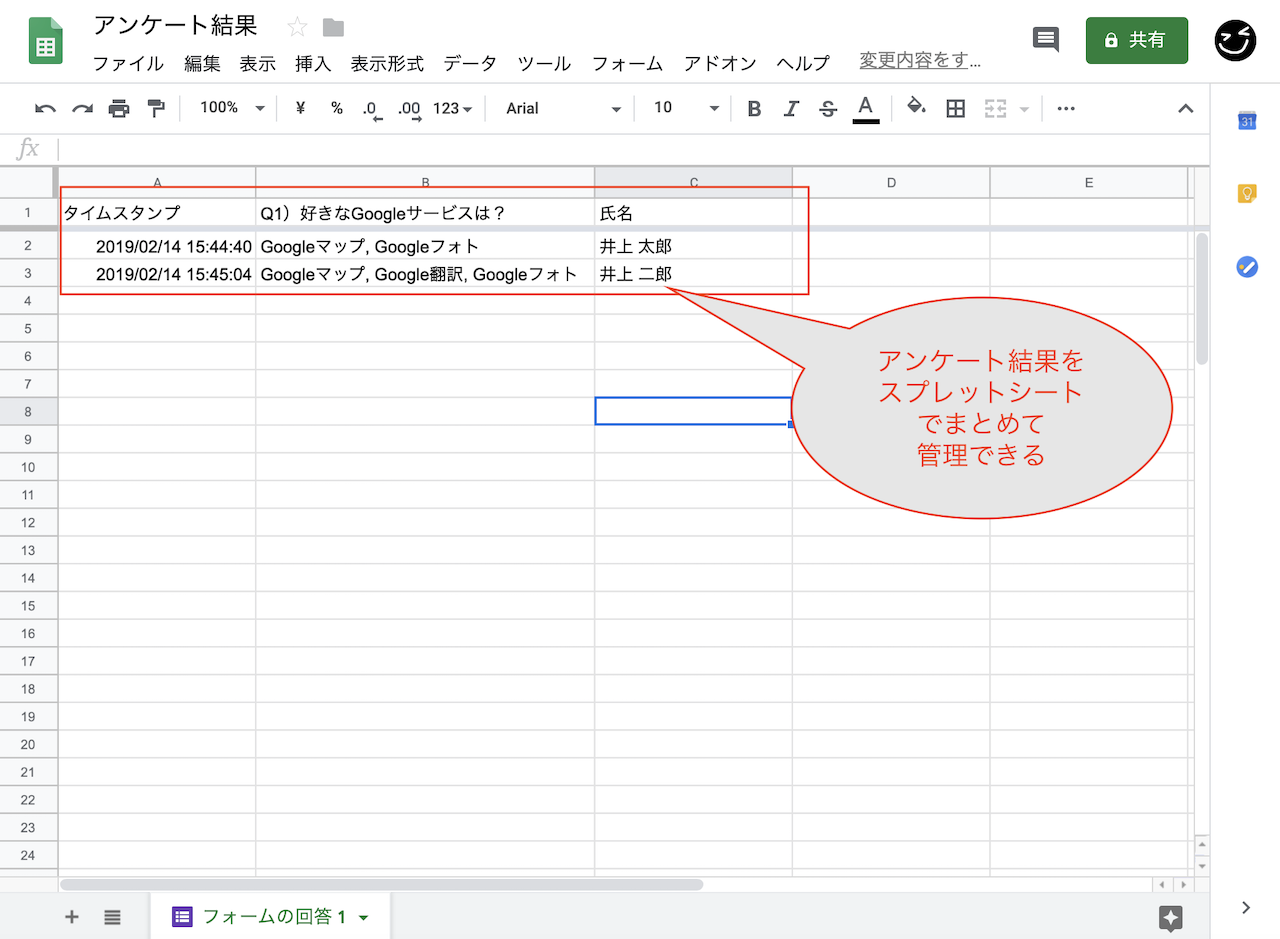This screenshot has width=1280, height=939.
Task: Open comments via the speech bubble icon
Action: coord(1045,40)
